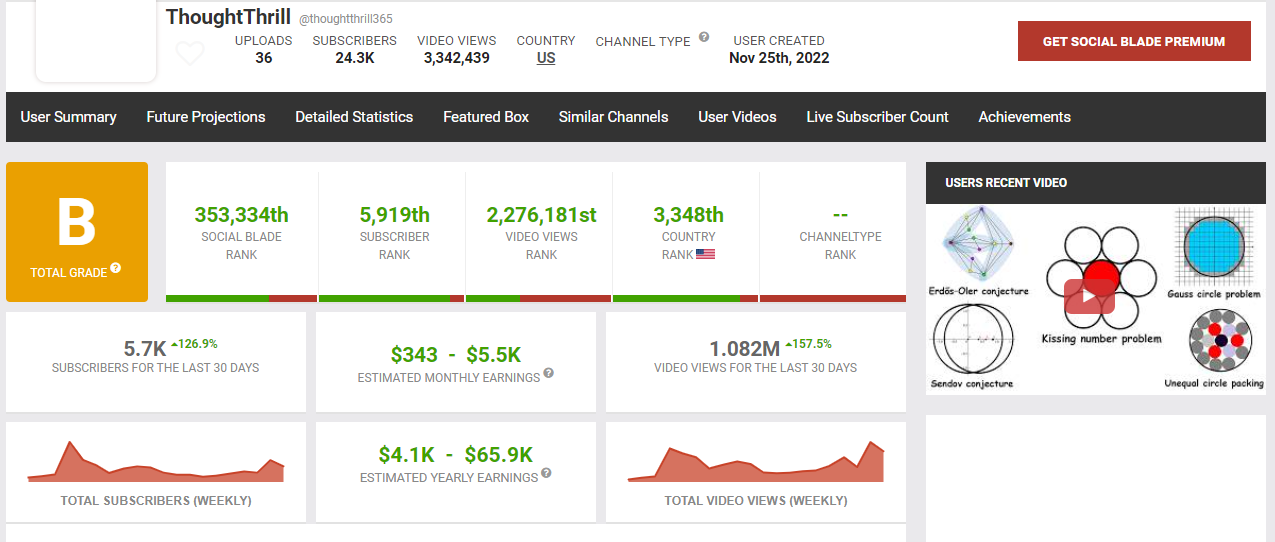Screen dimensions: 1275x542
Task: Click the 24.3K subscribers count
Action: pyautogui.click(x=355, y=58)
